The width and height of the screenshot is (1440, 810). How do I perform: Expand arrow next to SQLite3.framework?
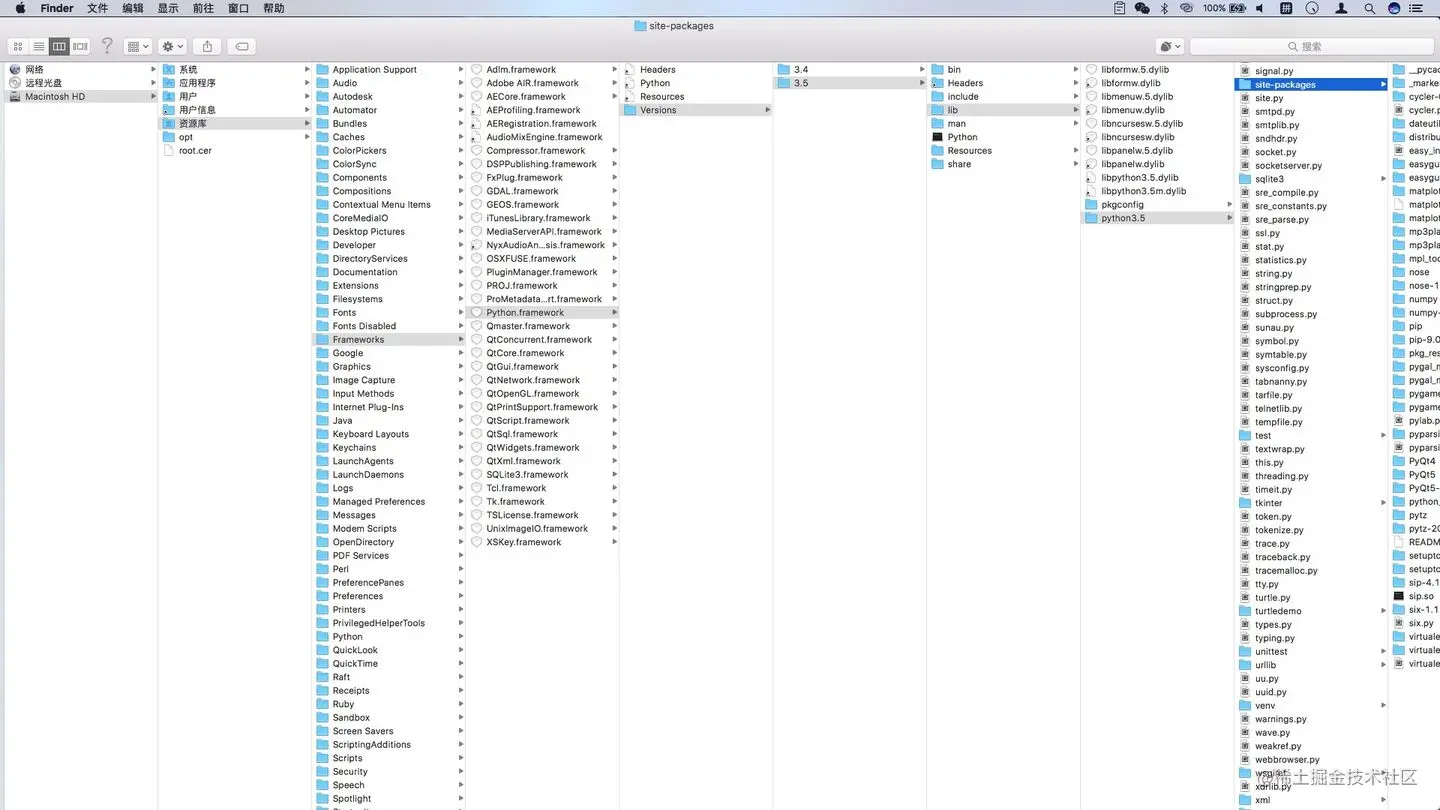[615, 475]
